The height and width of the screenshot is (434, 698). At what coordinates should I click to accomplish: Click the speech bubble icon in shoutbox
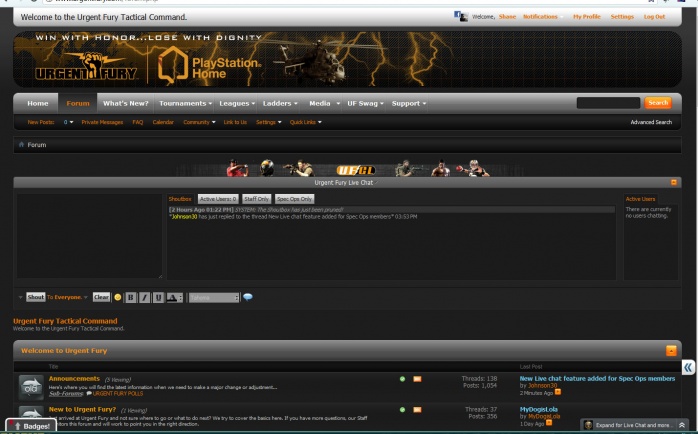[x=248, y=297]
